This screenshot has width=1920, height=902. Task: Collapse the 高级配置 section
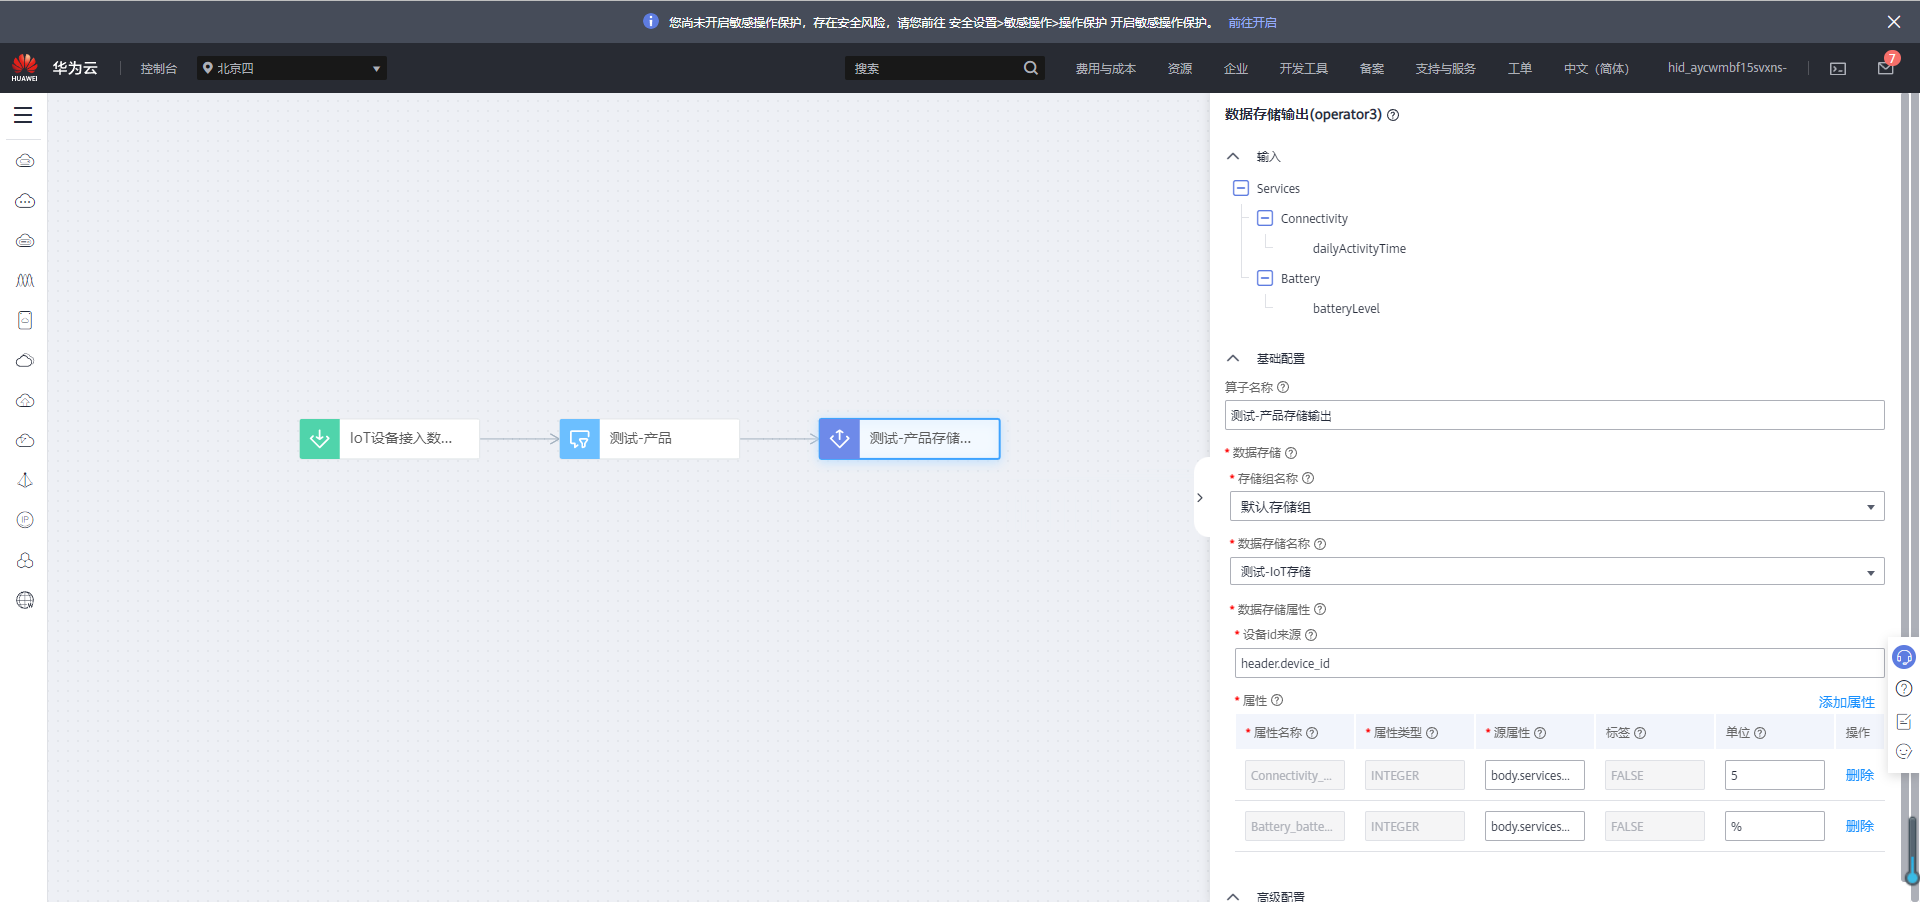pyautogui.click(x=1233, y=896)
